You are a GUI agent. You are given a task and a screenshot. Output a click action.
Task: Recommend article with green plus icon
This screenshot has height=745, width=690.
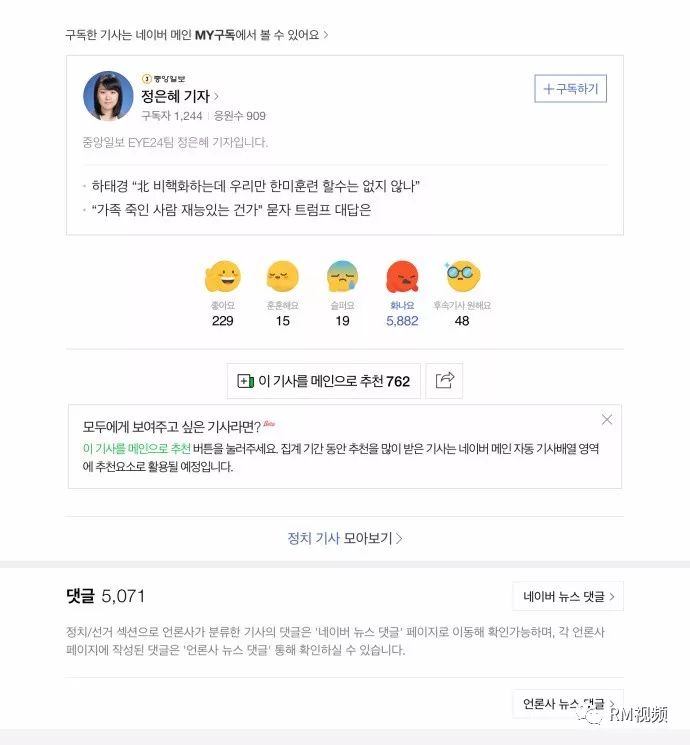click(324, 381)
